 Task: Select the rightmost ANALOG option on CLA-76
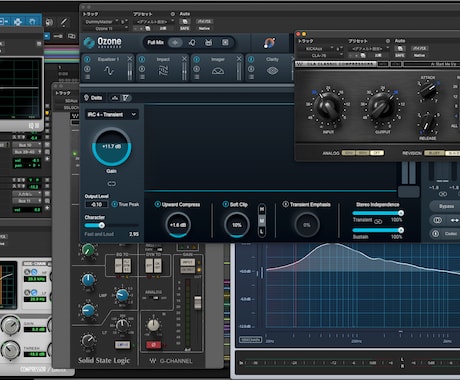point(377,153)
